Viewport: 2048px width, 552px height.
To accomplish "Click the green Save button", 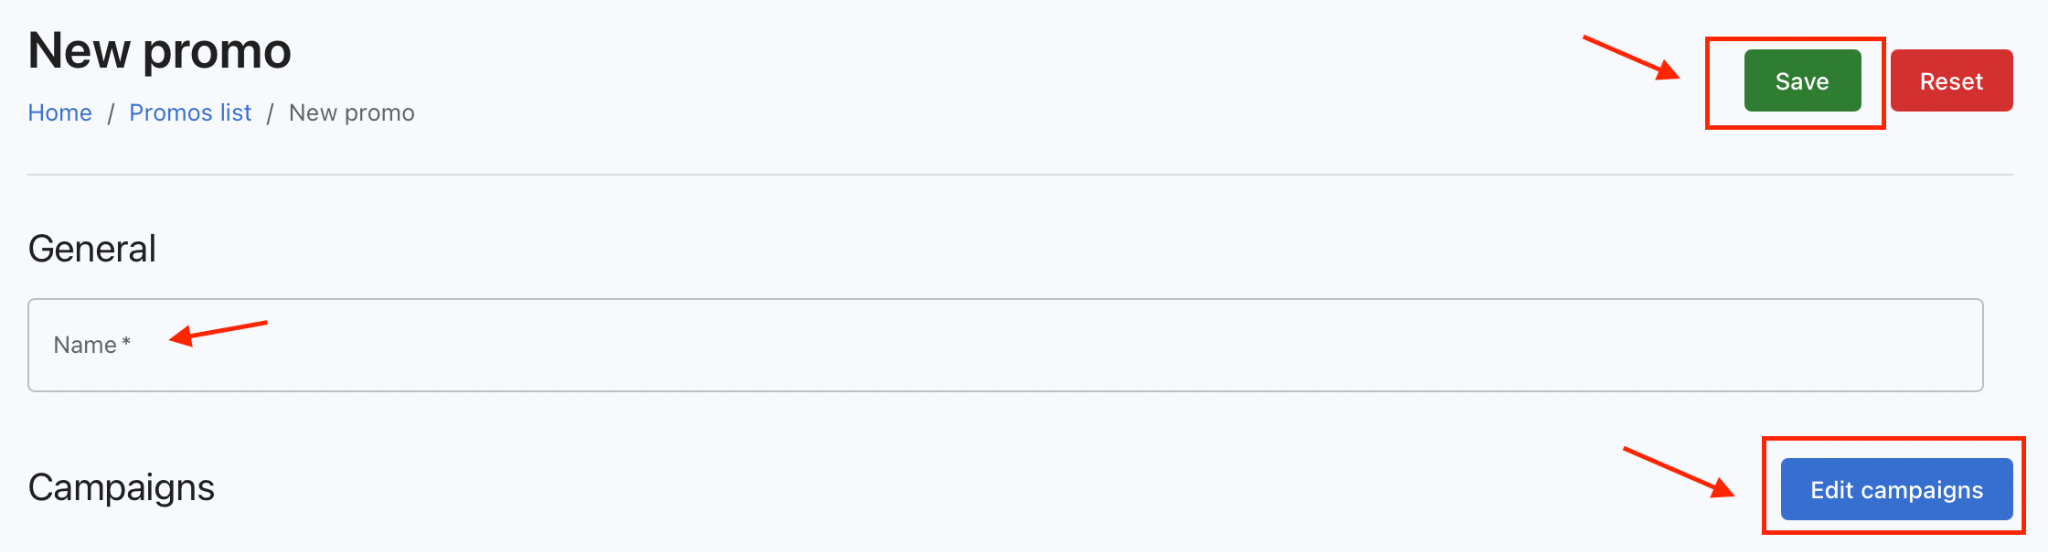I will 1802,81.
